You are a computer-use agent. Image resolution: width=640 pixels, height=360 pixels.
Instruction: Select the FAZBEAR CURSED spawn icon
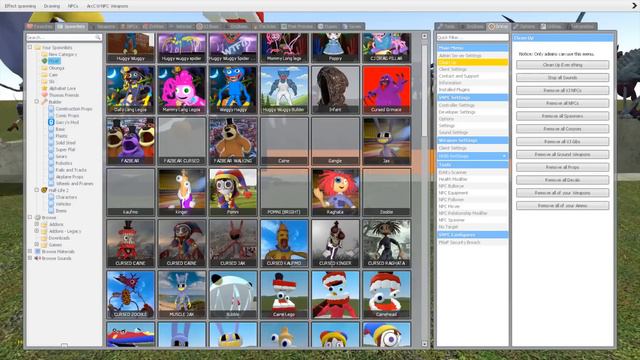click(x=182, y=141)
